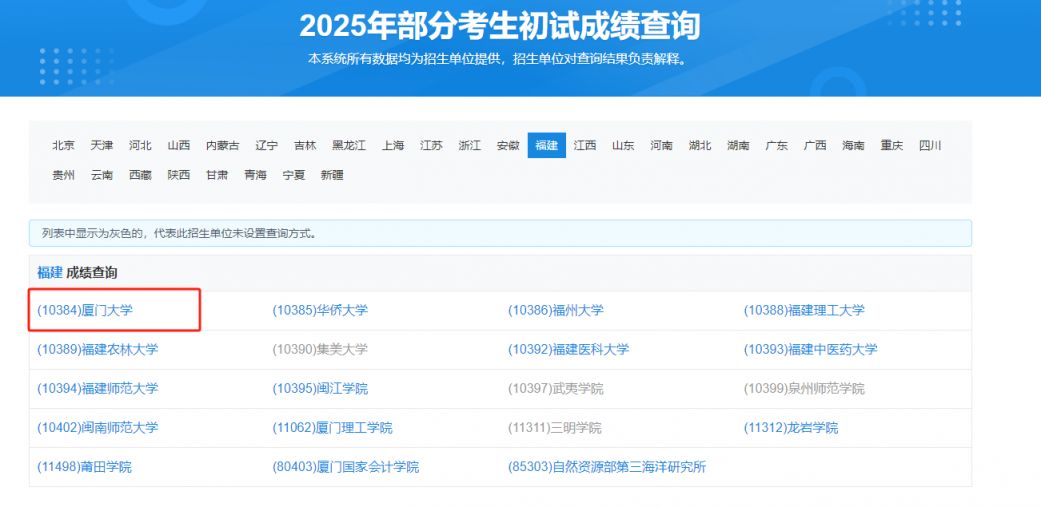Open (85303)自然资源部第三海洋研究所 link

click(x=607, y=467)
